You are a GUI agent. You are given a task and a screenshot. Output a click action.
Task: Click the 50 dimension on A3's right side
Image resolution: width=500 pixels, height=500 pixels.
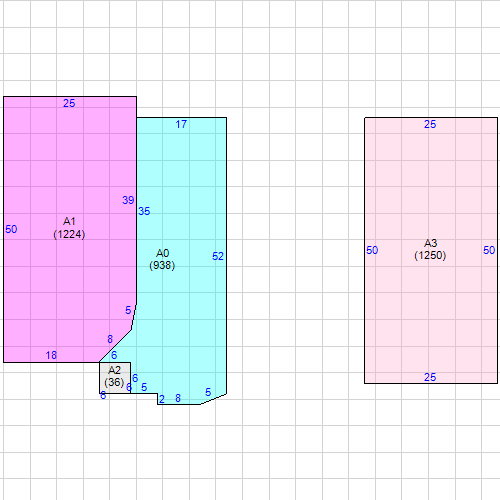click(x=489, y=250)
